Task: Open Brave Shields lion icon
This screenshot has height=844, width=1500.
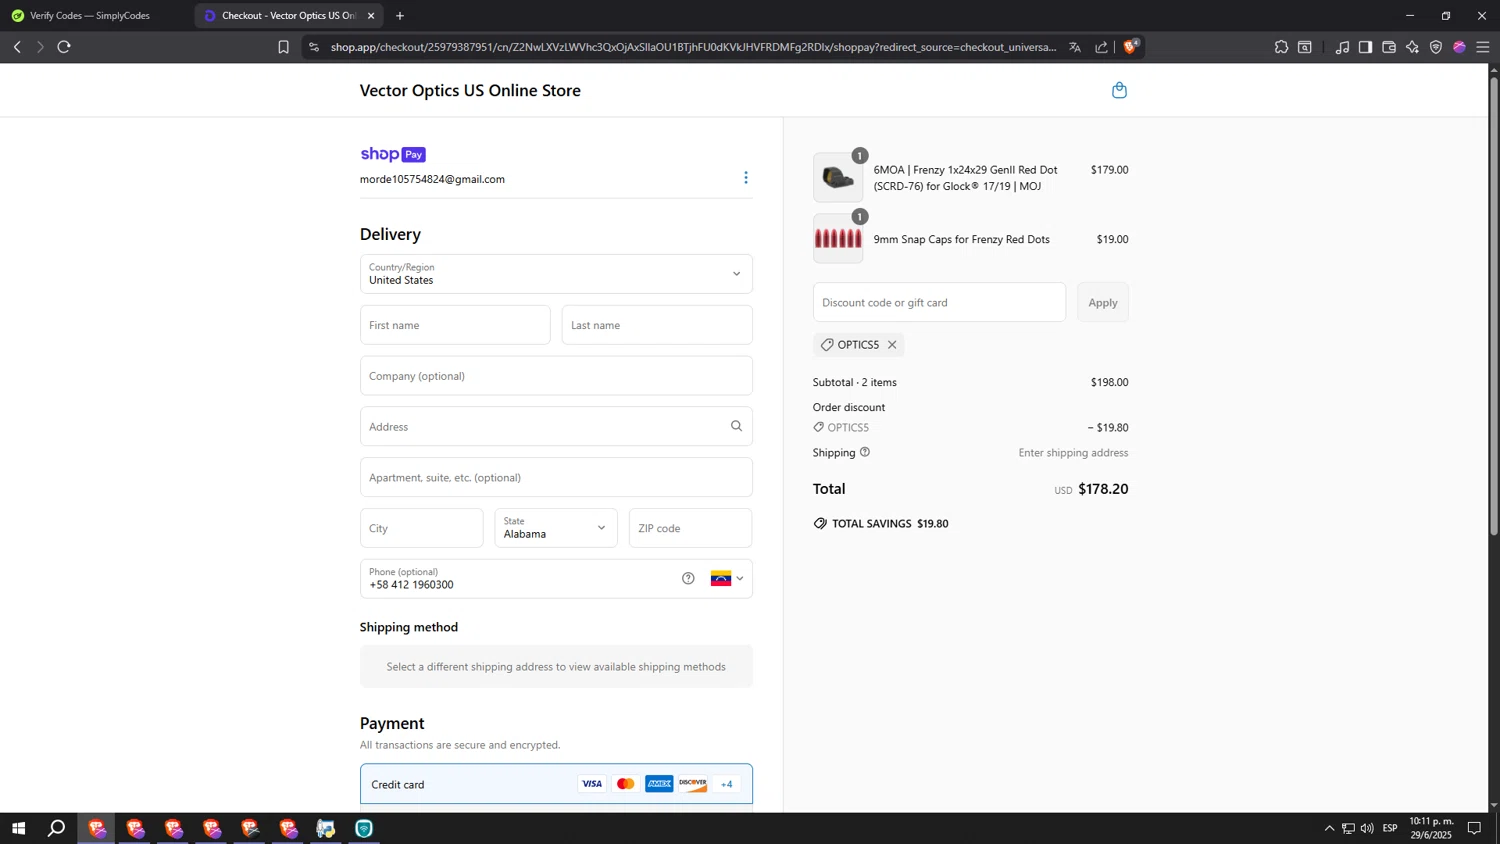Action: [1131, 46]
